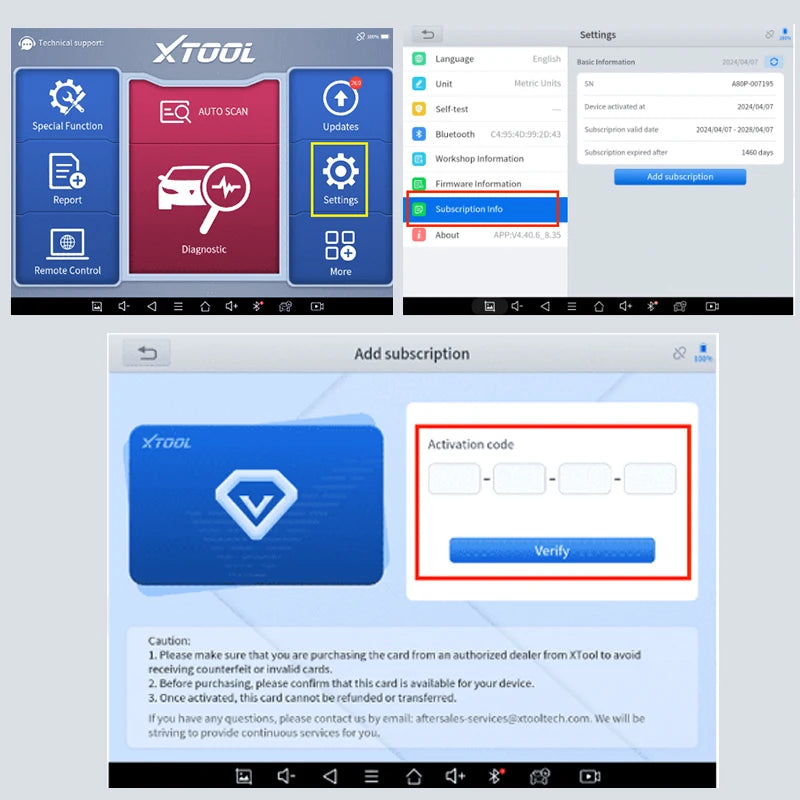The image size is (800, 800).
Task: Tap Bluetooth icon in Add subscription nav bar
Action: (496, 776)
